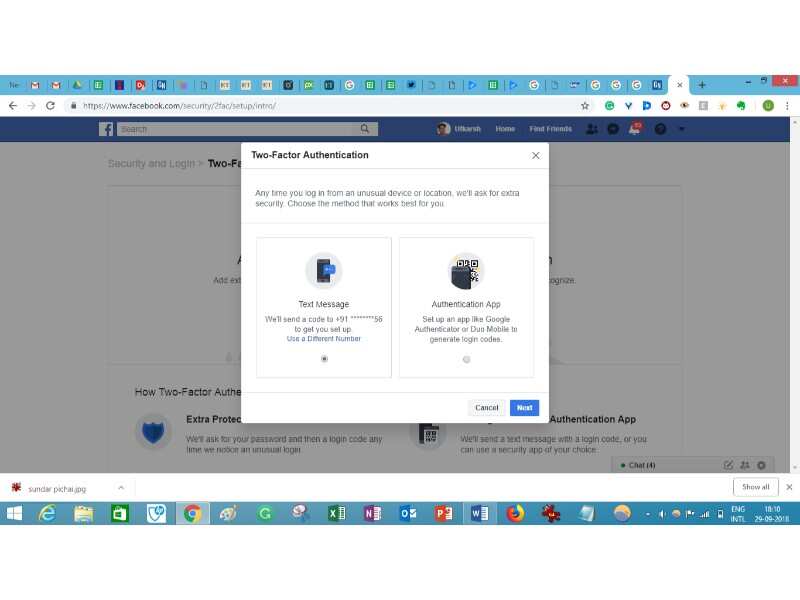Close the Two-Factor Authentication dialog with X

click(535, 156)
